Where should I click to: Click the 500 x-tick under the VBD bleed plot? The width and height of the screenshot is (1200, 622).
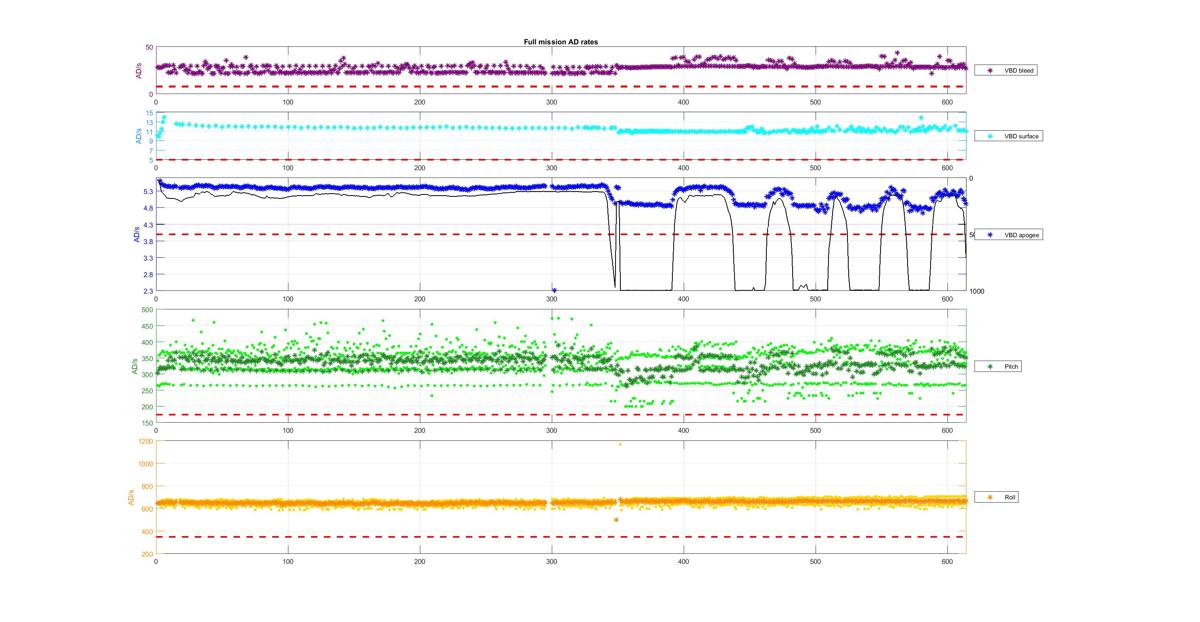pyautogui.click(x=815, y=102)
